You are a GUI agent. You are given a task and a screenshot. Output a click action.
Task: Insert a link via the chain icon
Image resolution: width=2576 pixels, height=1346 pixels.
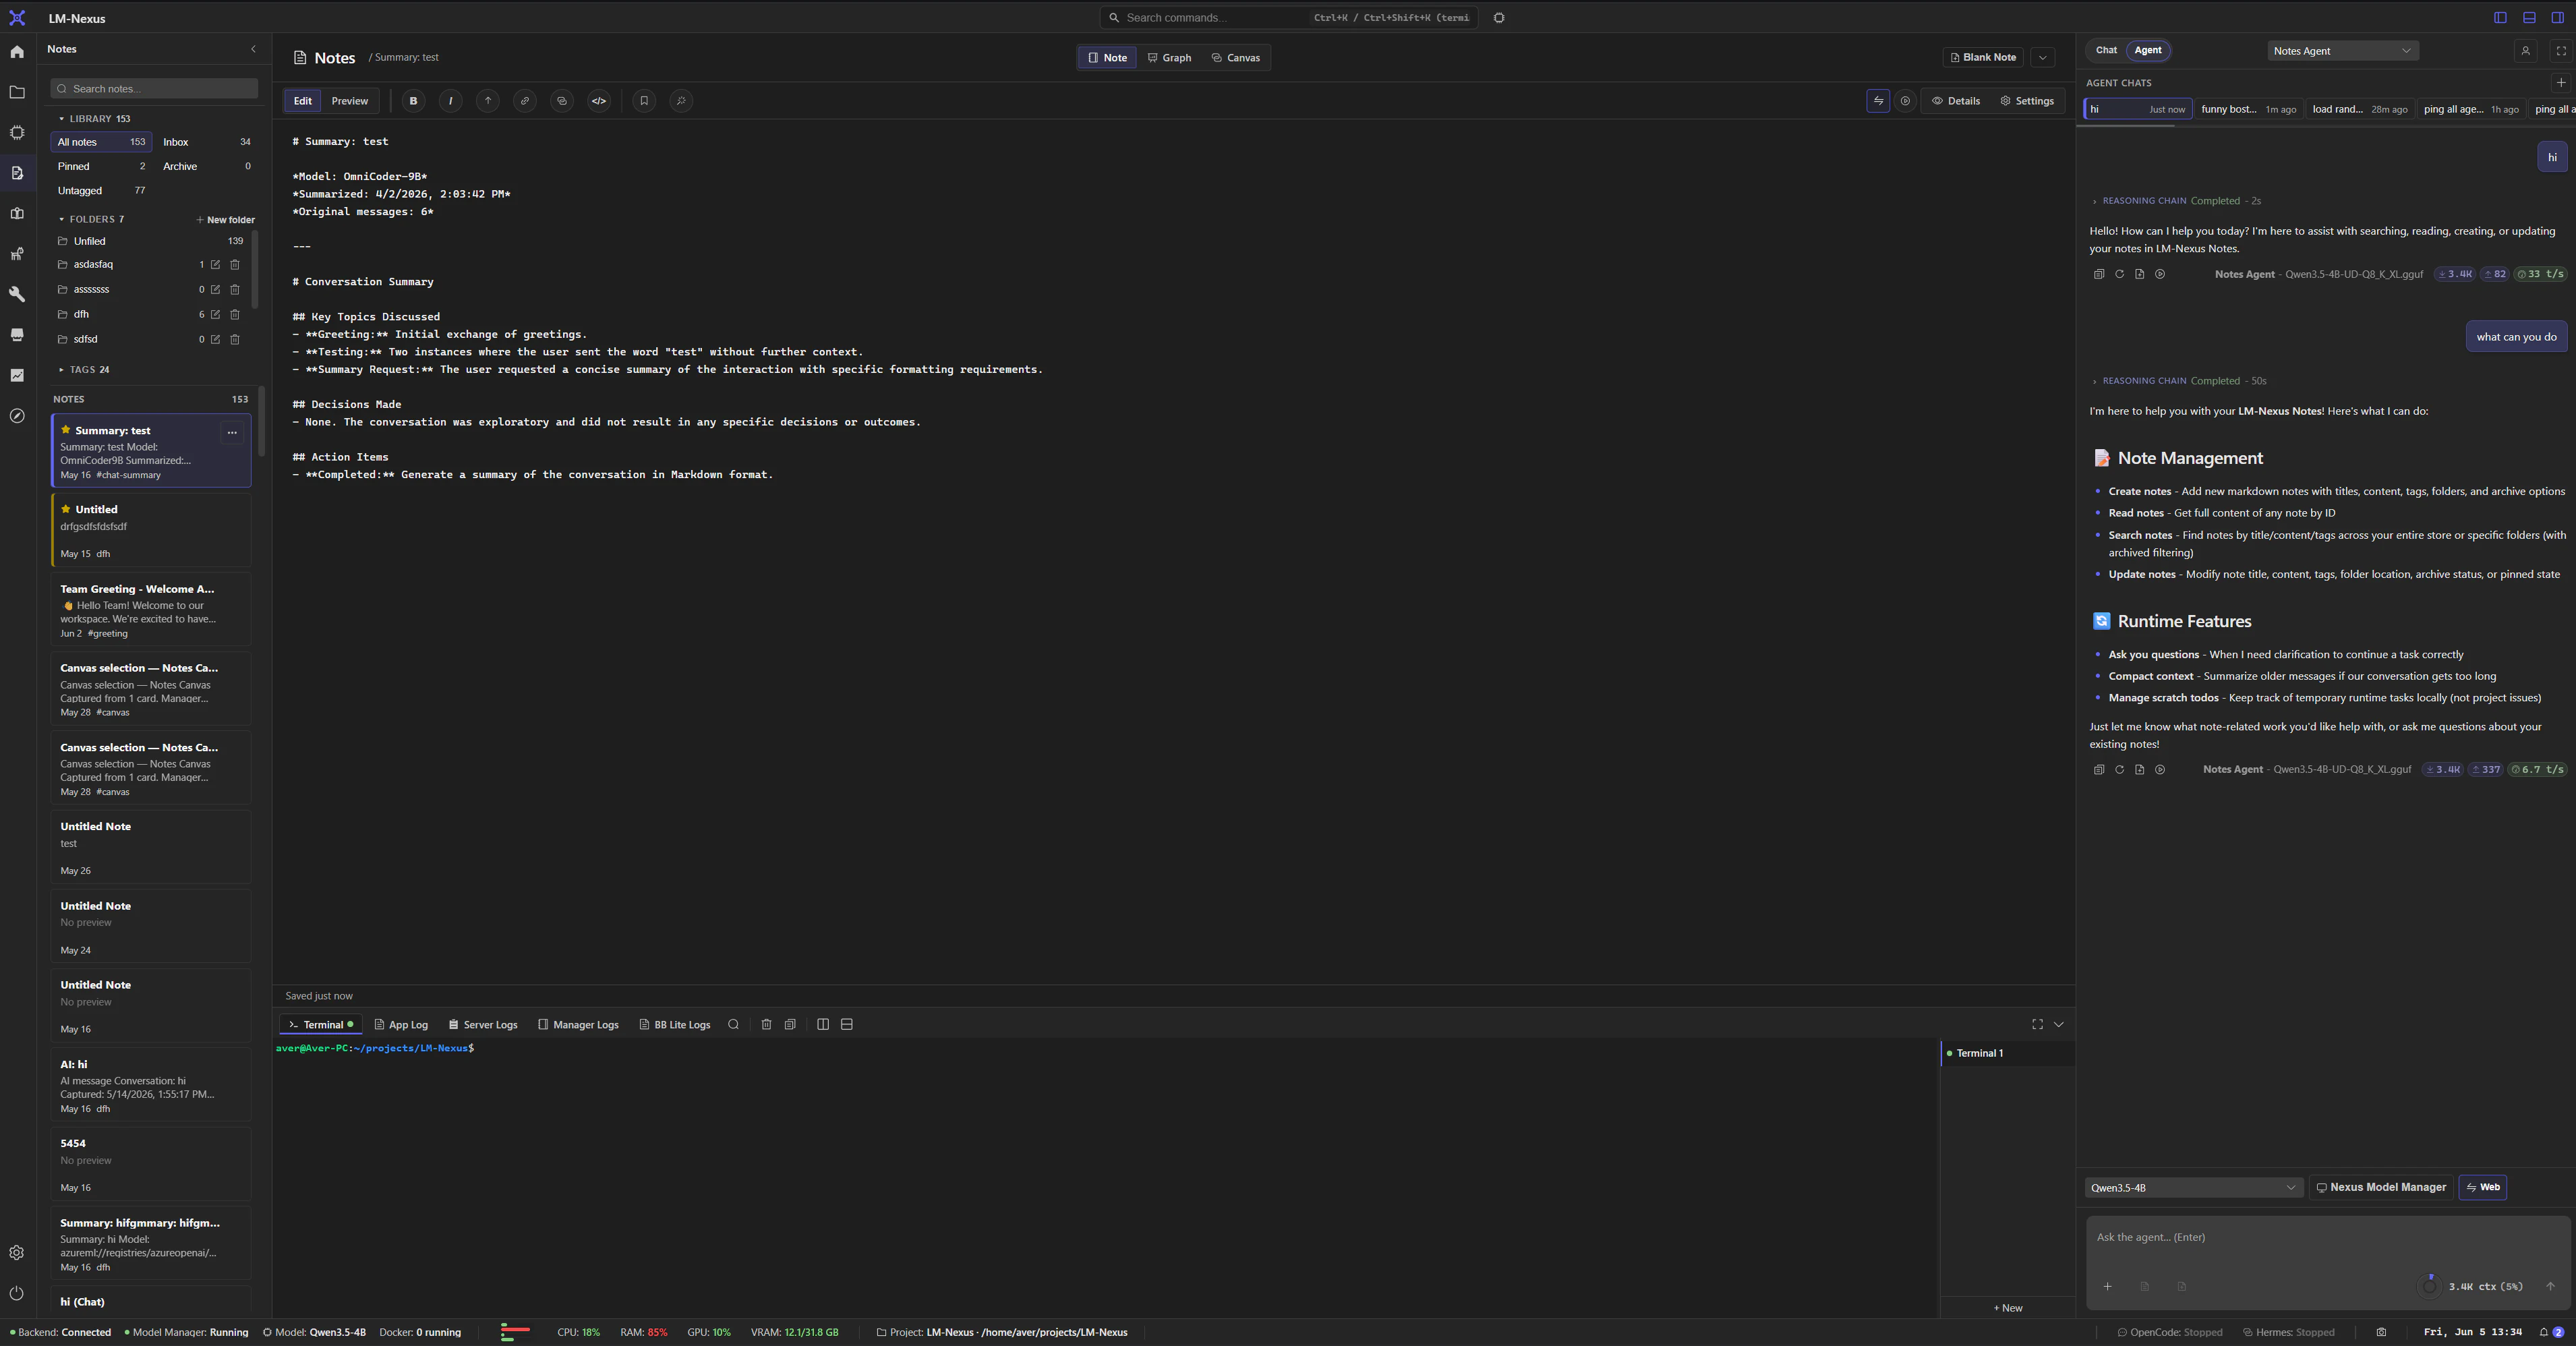click(524, 101)
